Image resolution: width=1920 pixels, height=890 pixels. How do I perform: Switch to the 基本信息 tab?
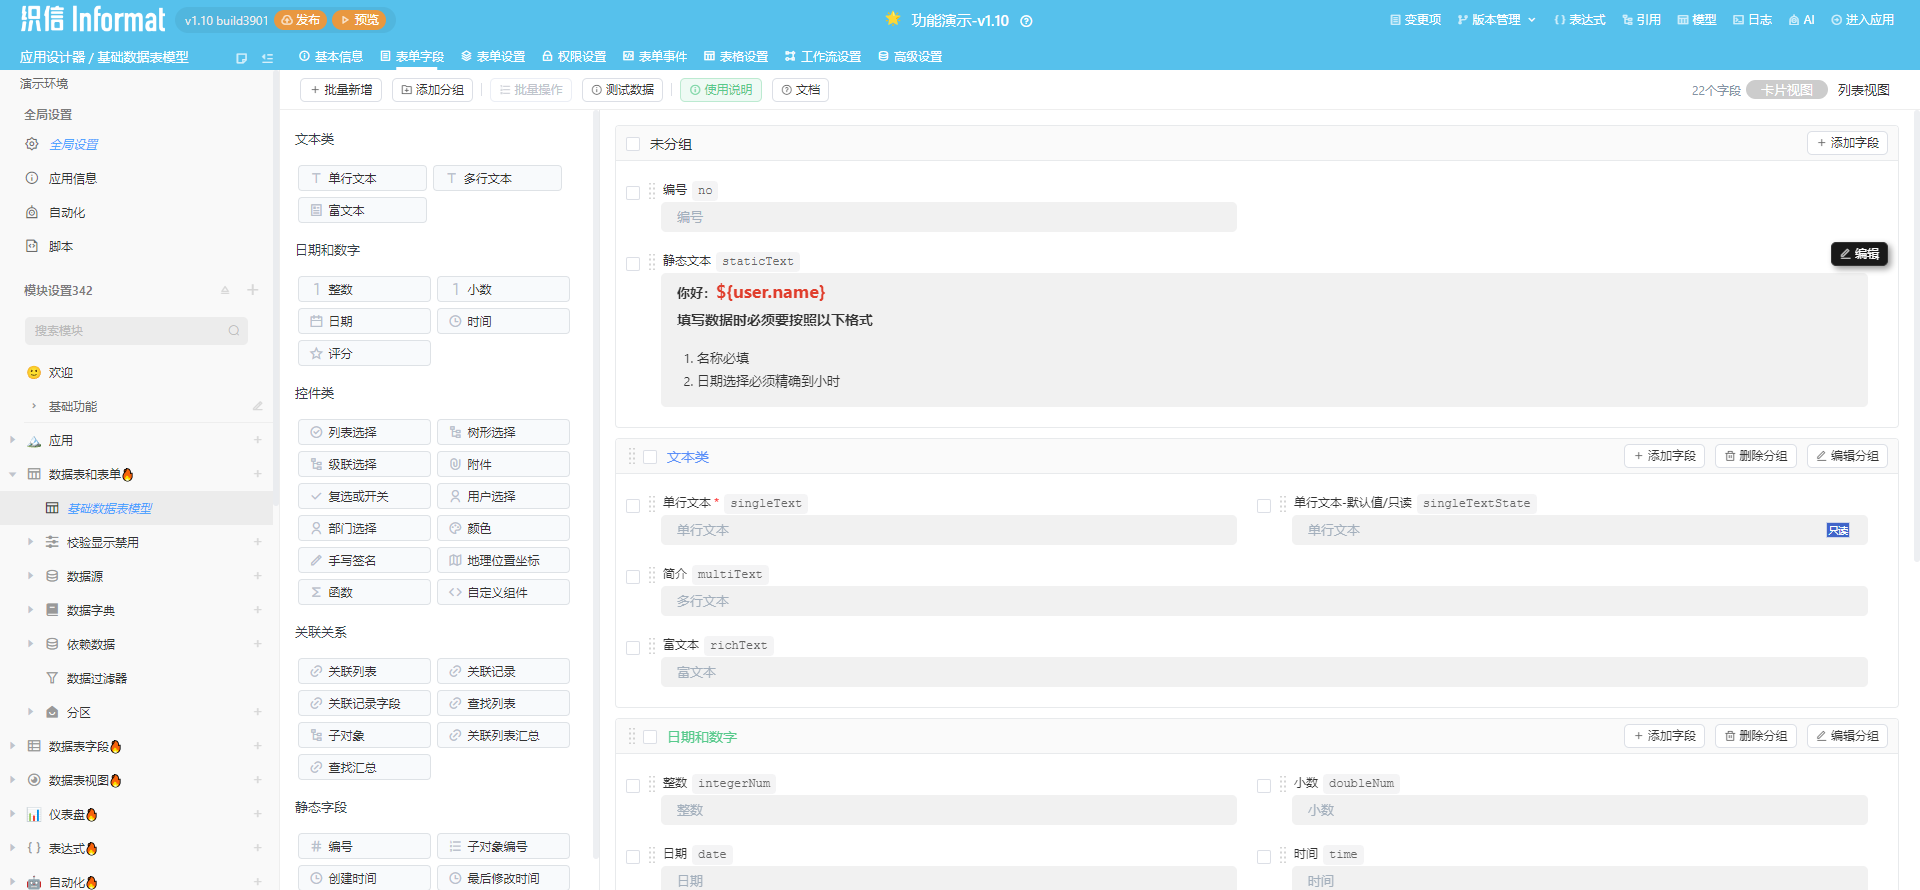(x=331, y=56)
